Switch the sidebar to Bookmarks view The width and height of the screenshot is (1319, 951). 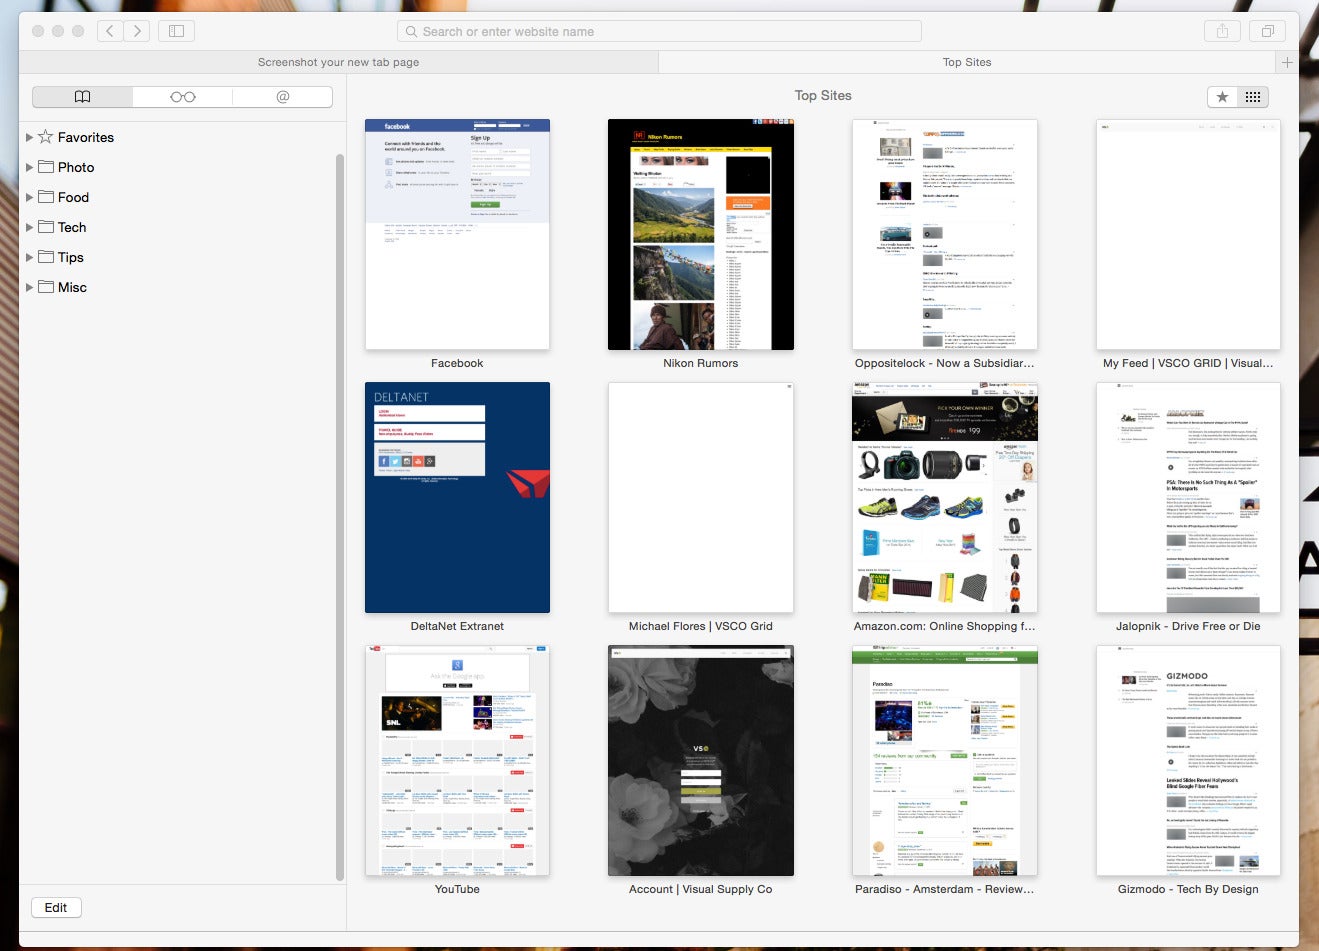[x=82, y=97]
